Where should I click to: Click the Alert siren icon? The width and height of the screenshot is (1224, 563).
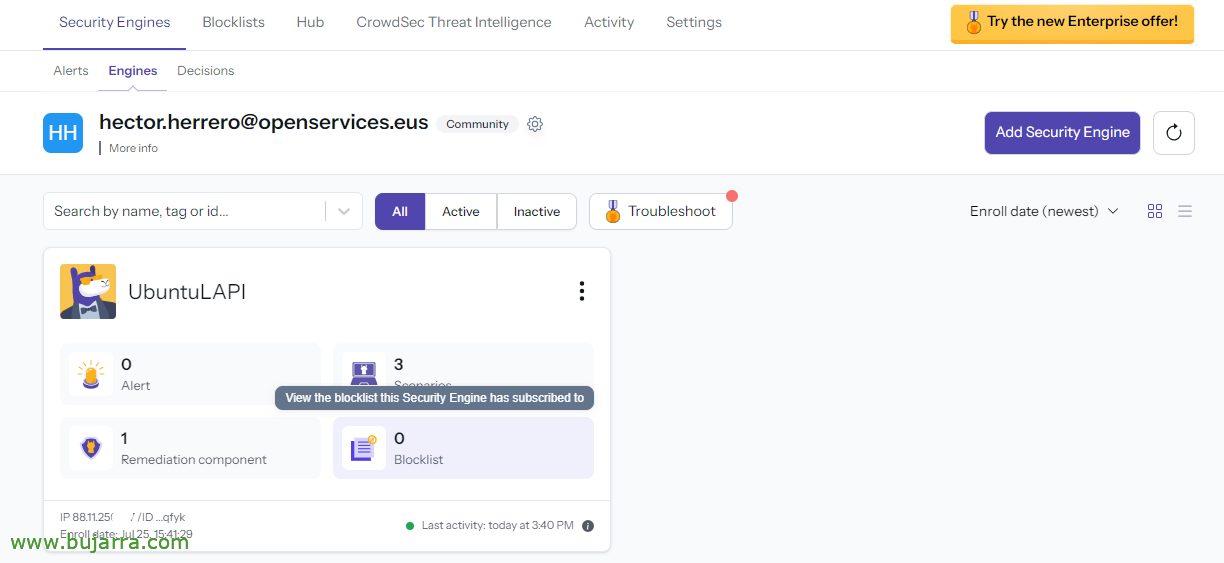click(91, 374)
